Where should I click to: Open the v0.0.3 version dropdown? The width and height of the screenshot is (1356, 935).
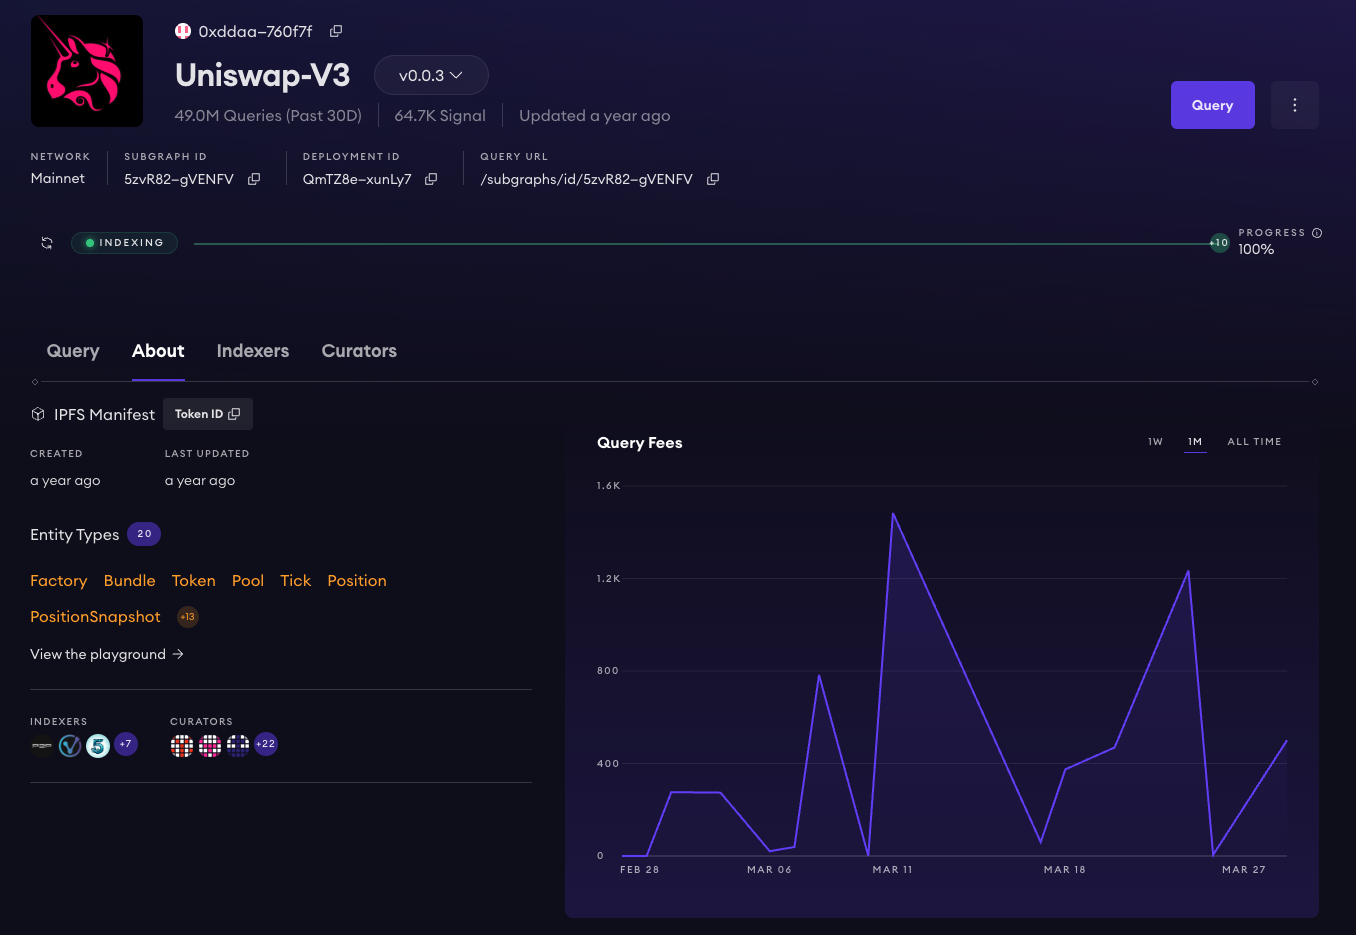(x=431, y=75)
